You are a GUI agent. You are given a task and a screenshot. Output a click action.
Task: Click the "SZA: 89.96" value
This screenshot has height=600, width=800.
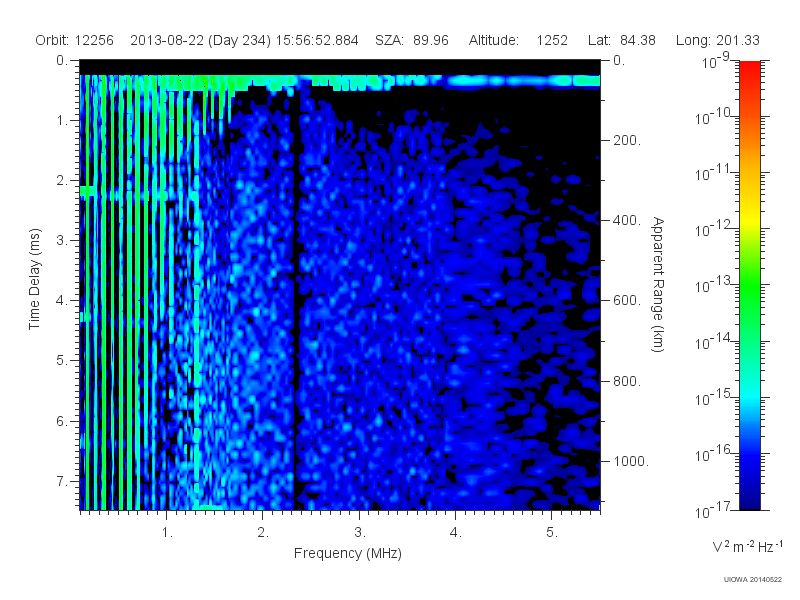tap(412, 40)
